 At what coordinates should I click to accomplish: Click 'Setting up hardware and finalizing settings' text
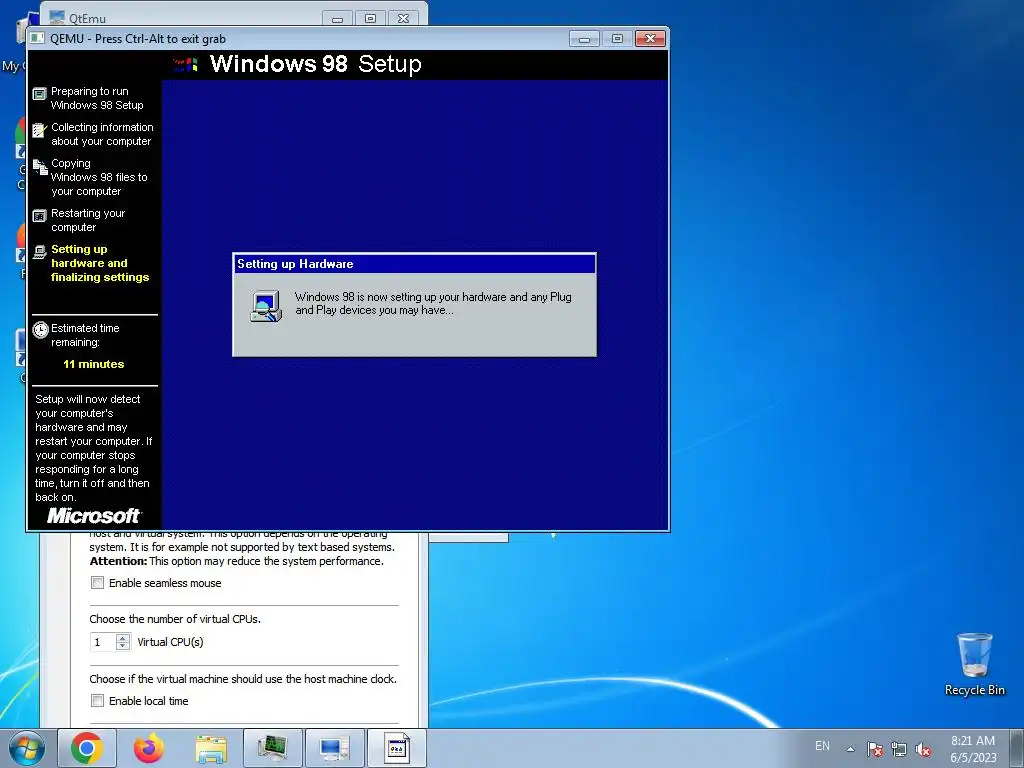click(100, 263)
